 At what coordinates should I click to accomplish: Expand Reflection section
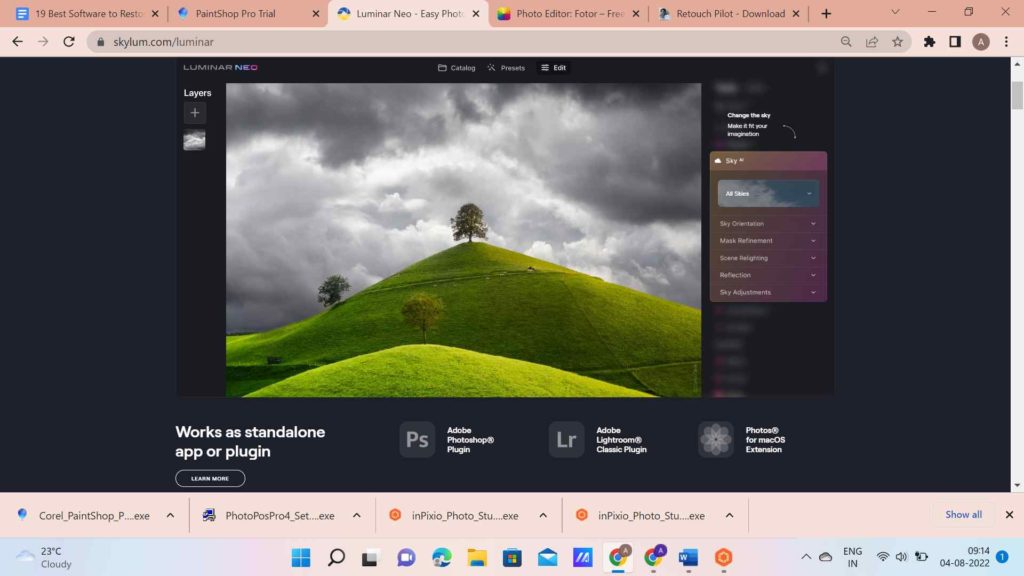[x=768, y=275]
